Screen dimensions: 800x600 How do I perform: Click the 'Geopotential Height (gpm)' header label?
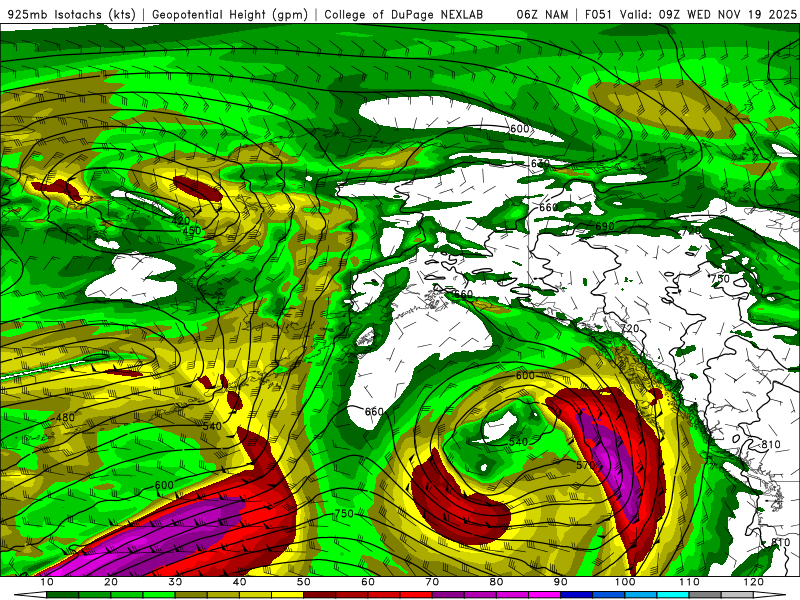230,14
